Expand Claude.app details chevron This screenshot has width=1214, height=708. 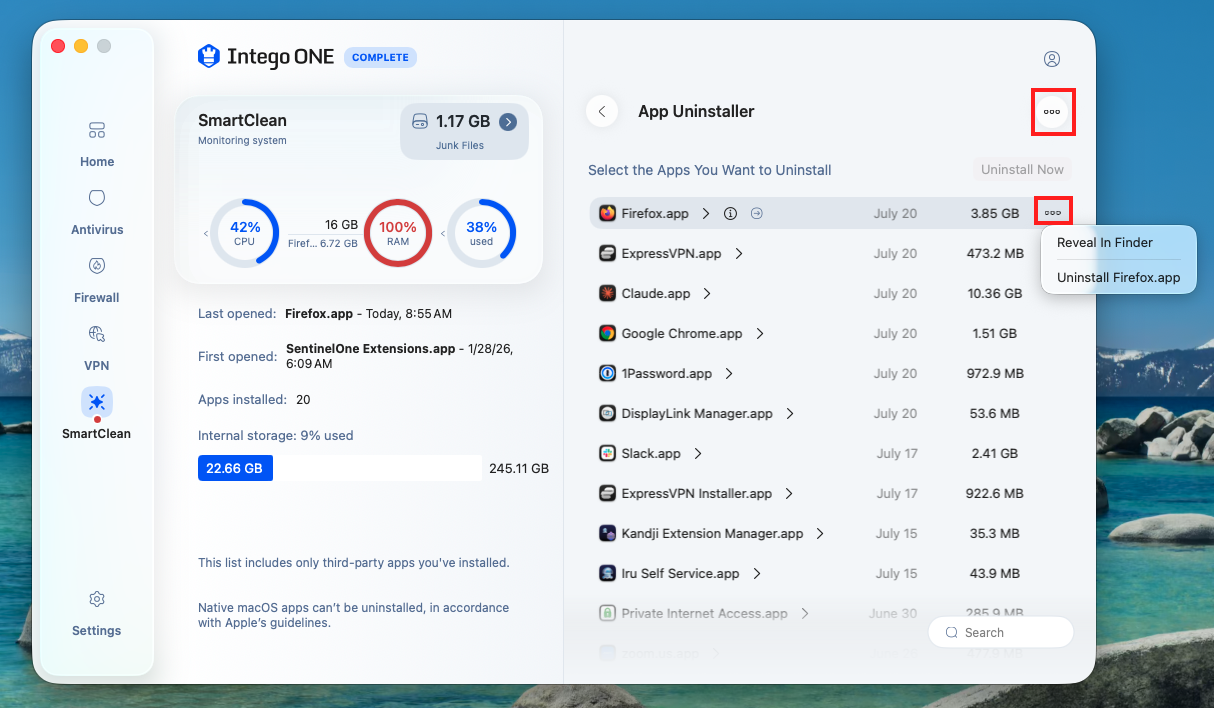707,293
